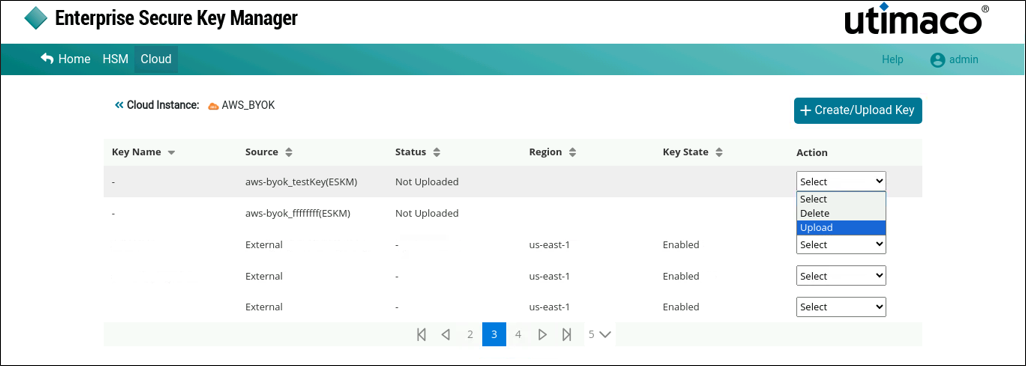Image resolution: width=1026 pixels, height=366 pixels.
Task: Click the utimaco brand logo
Action: click(916, 19)
